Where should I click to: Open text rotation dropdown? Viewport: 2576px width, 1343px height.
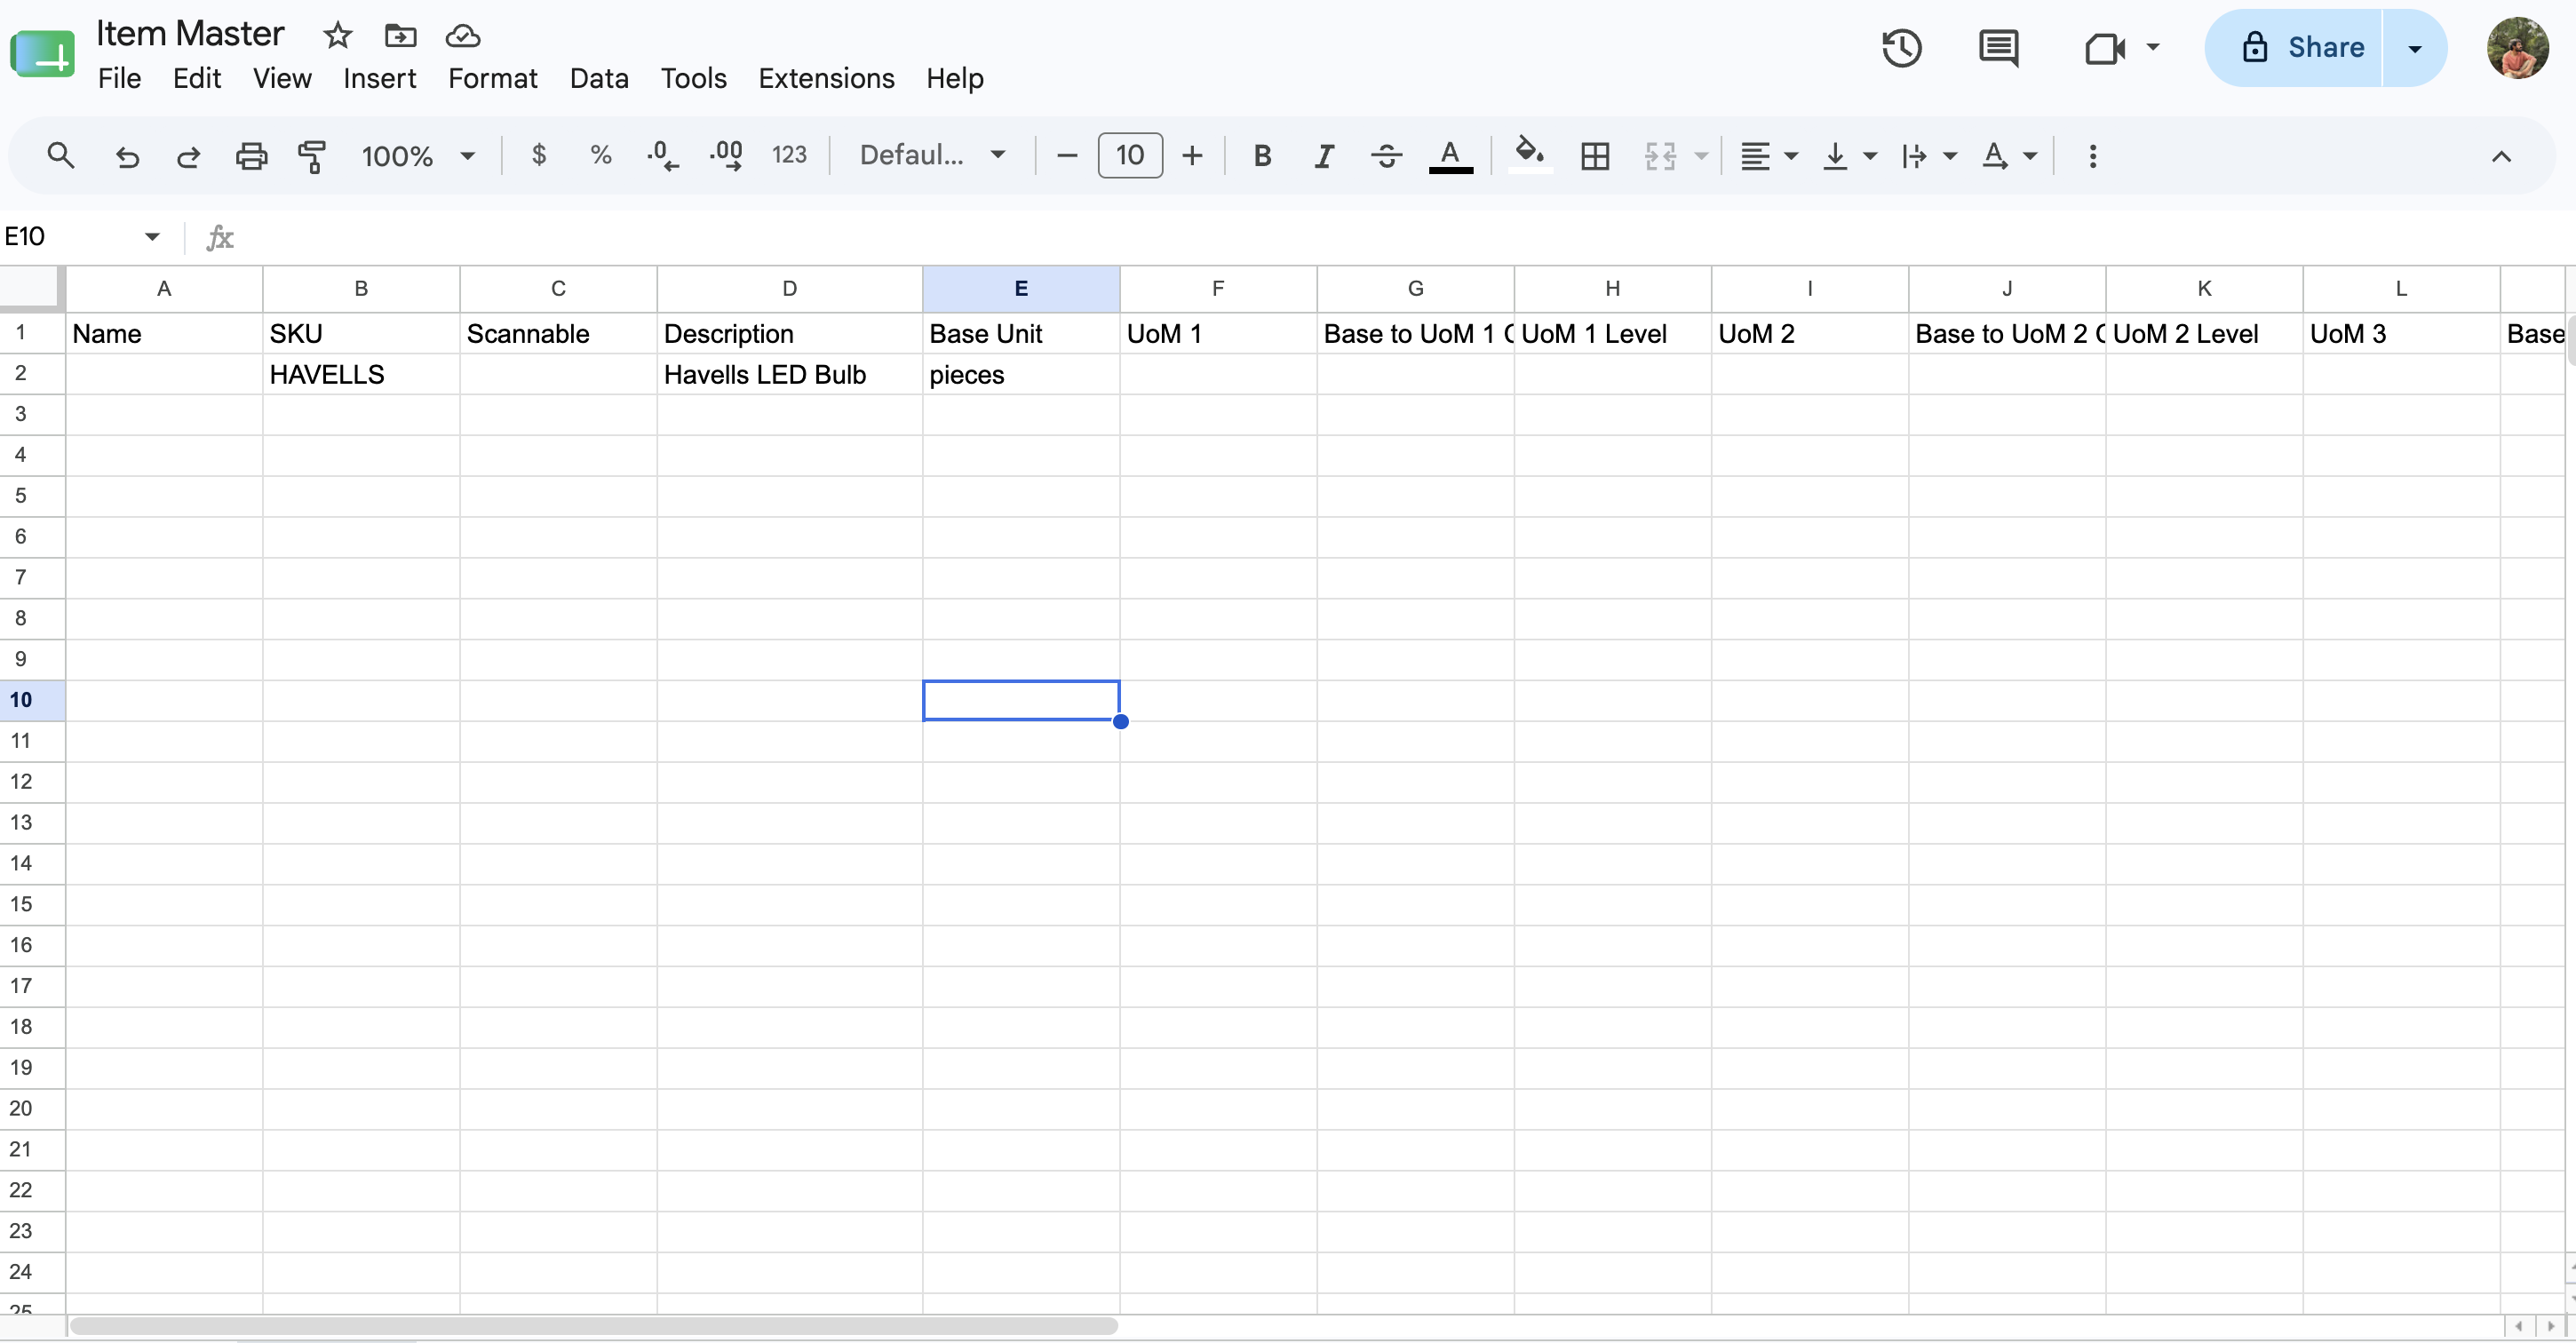point(2008,156)
